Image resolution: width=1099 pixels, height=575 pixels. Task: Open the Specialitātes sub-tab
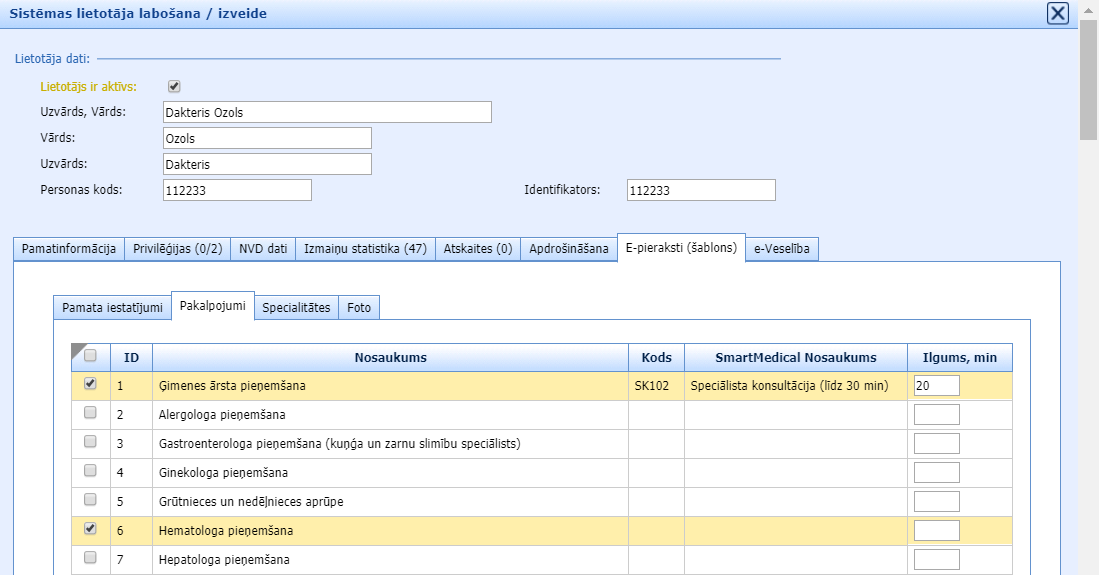click(296, 308)
